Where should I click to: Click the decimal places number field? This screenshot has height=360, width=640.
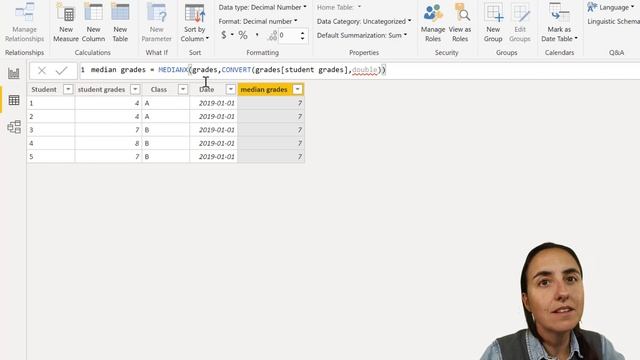tap(288, 36)
